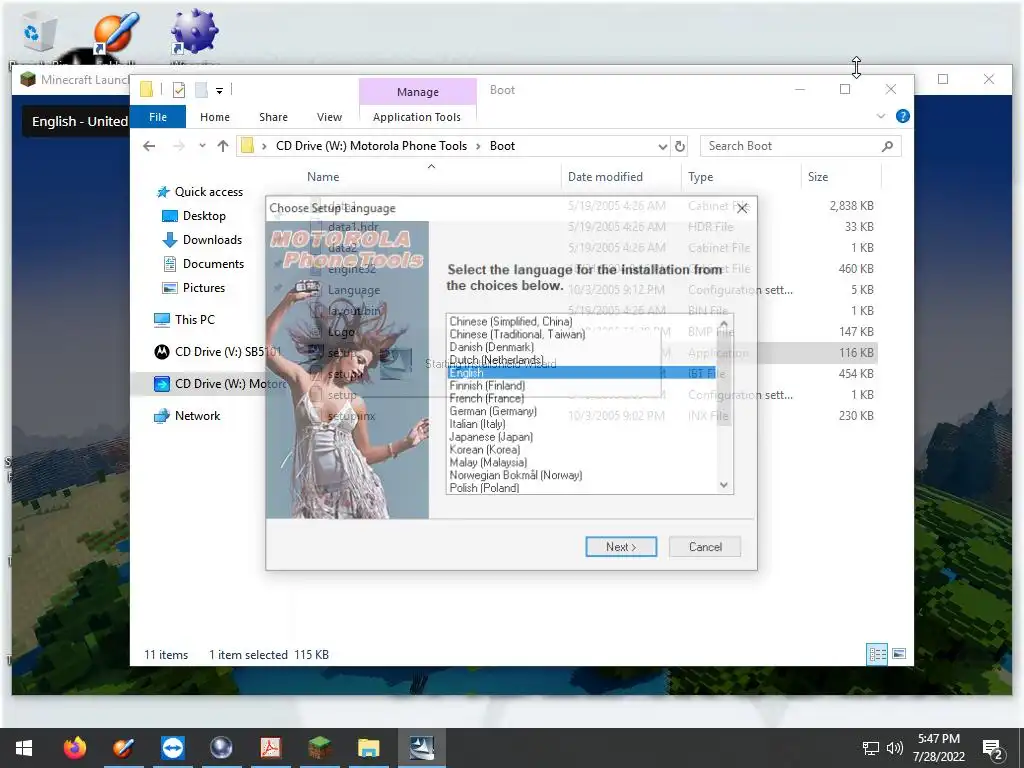Switch to details view layout icon
This screenshot has width=1024, height=768.
coord(876,654)
